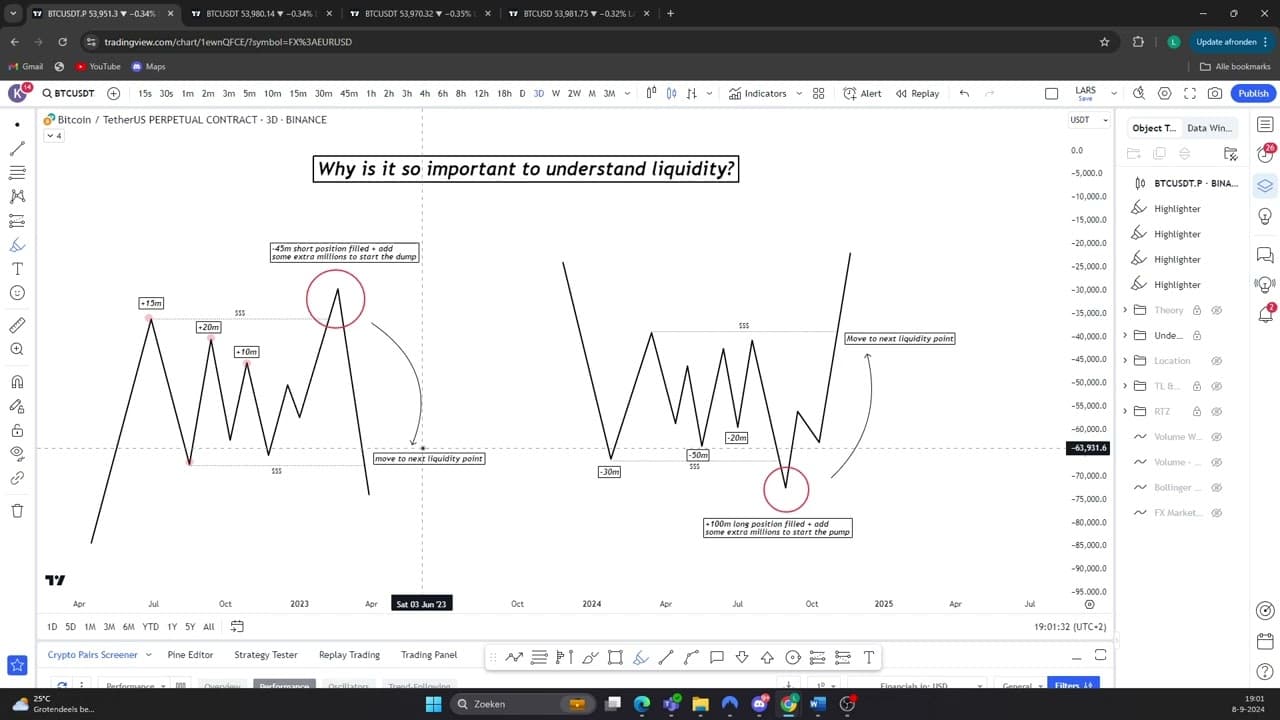Select the Text tool in left toolbar

[17, 269]
